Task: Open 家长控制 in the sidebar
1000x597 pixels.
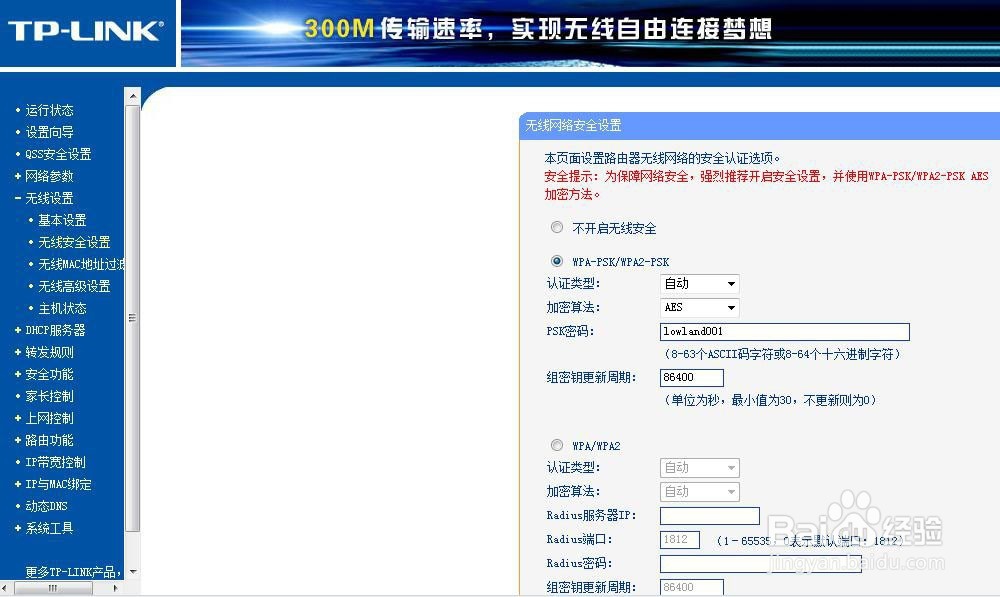Action: pos(49,396)
